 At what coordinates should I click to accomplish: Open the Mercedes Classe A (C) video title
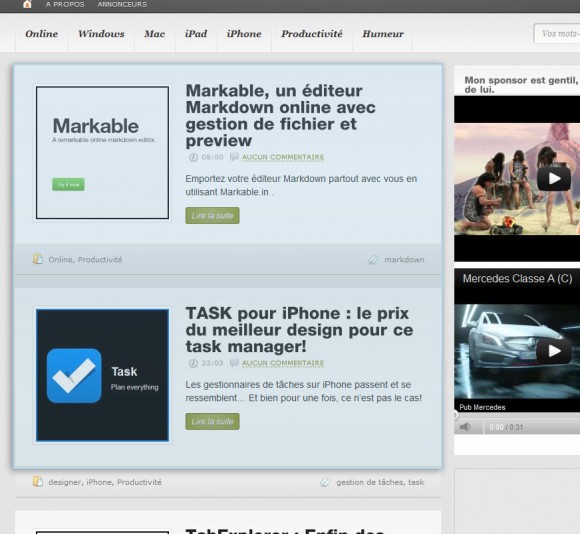[517, 278]
